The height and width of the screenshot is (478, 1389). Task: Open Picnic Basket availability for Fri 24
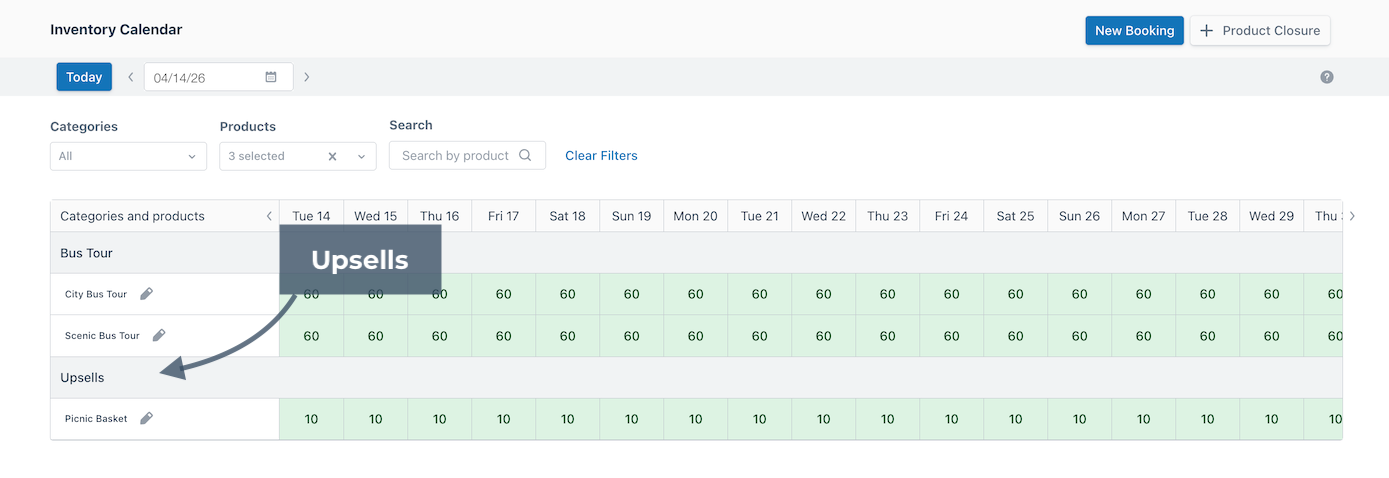coord(951,419)
